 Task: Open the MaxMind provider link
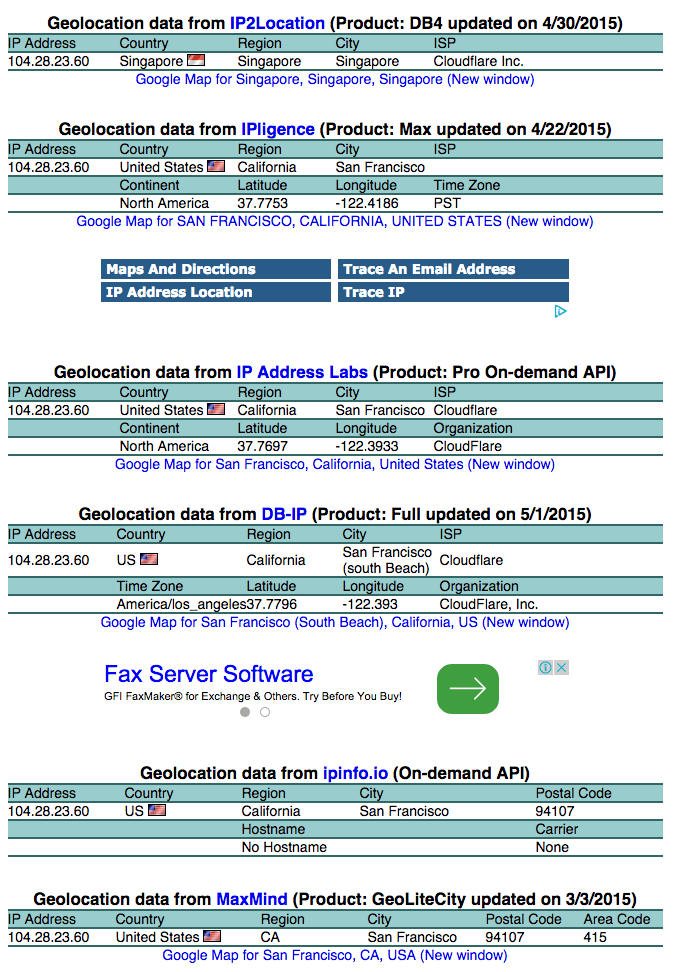click(x=252, y=899)
